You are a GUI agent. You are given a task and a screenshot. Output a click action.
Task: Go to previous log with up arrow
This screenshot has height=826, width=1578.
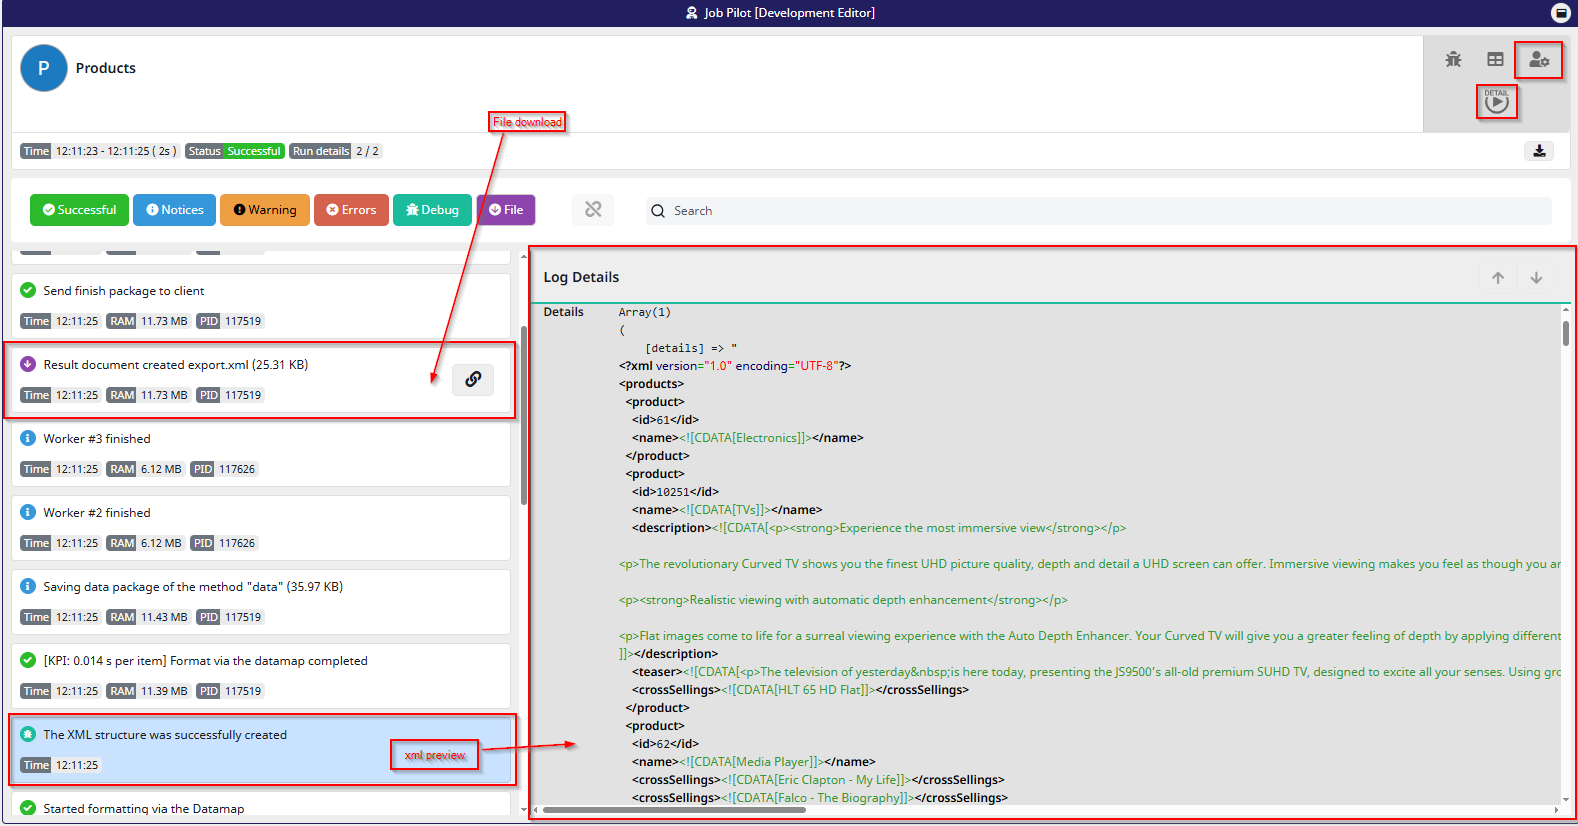coord(1497,278)
